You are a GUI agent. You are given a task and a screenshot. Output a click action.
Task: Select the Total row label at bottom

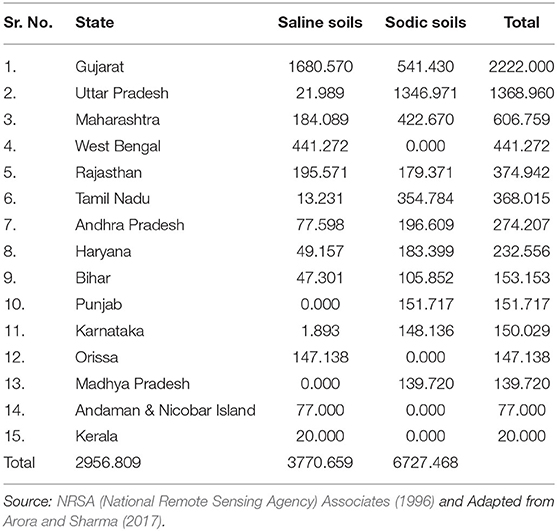[19, 463]
